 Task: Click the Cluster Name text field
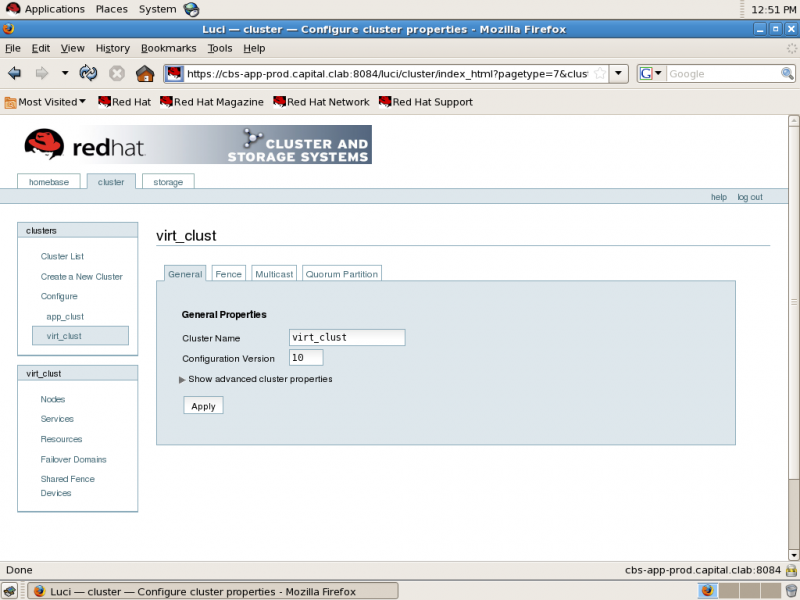347,337
